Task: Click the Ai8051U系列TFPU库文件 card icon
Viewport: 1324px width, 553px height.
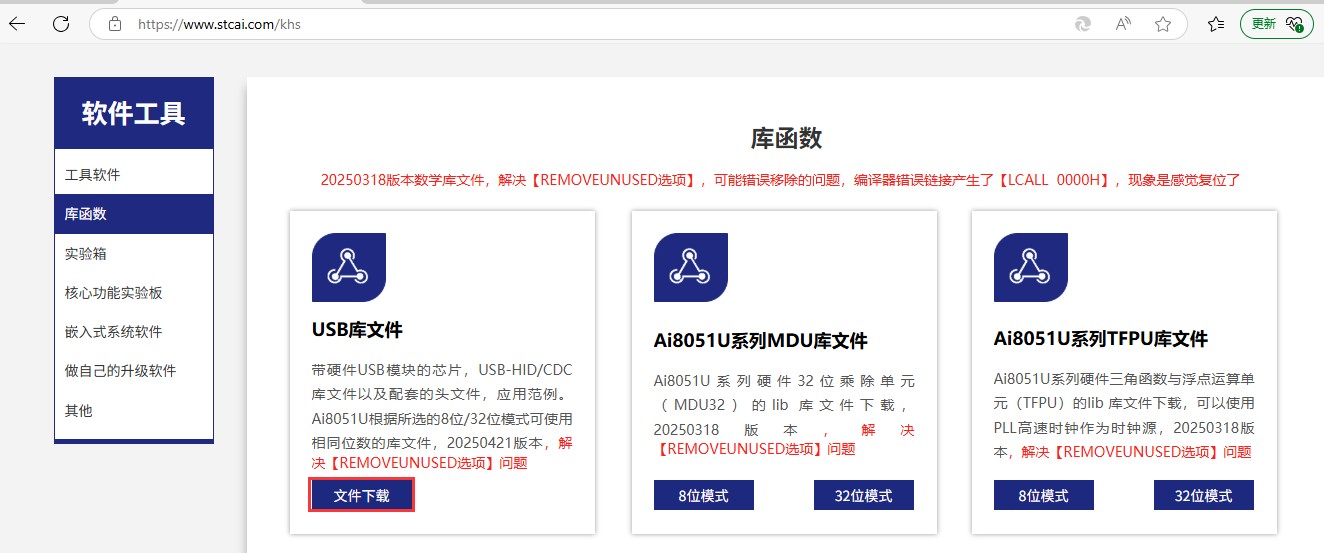Action: (1031, 267)
